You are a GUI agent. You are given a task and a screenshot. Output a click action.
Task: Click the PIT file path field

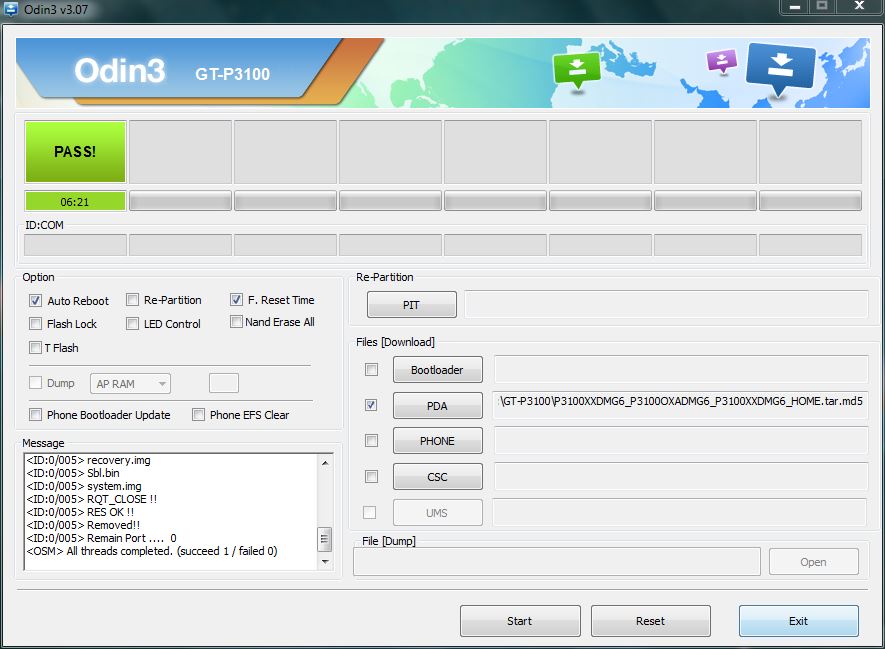point(666,305)
